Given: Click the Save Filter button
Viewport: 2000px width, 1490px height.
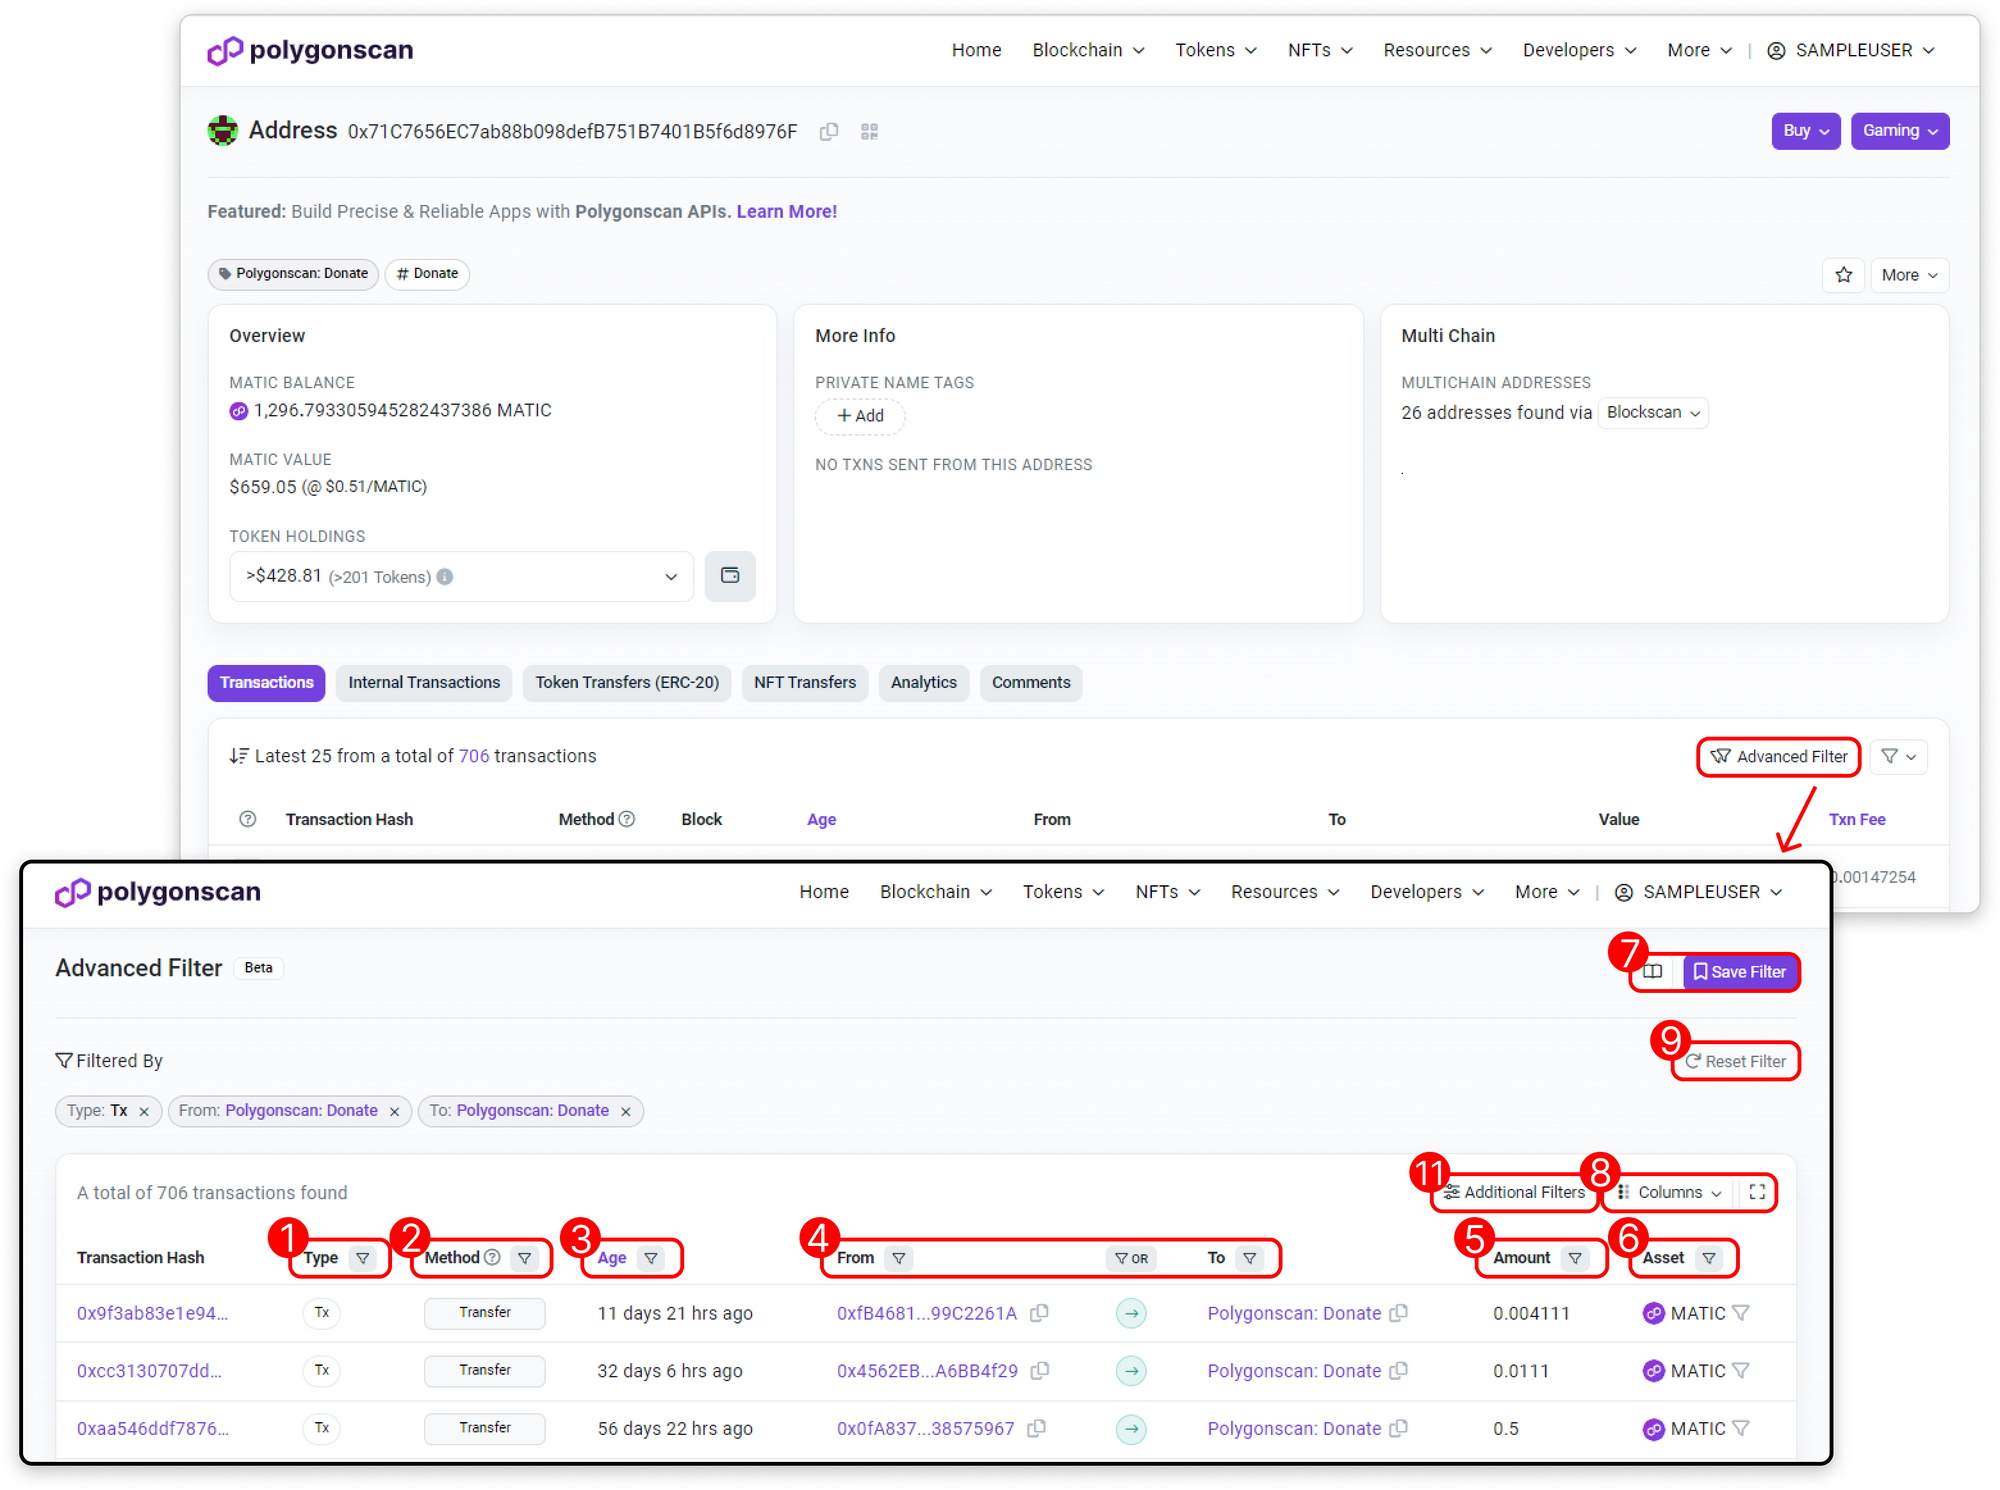Looking at the screenshot, I should tap(1740, 972).
